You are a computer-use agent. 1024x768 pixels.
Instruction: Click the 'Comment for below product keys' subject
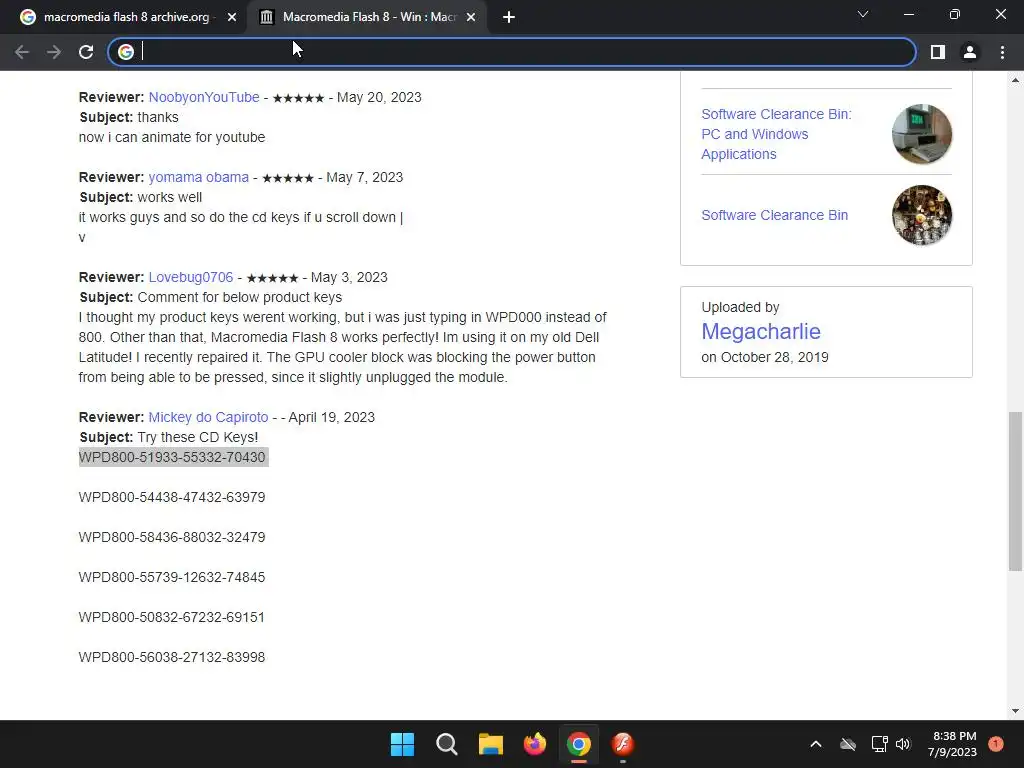pyautogui.click(x=240, y=298)
